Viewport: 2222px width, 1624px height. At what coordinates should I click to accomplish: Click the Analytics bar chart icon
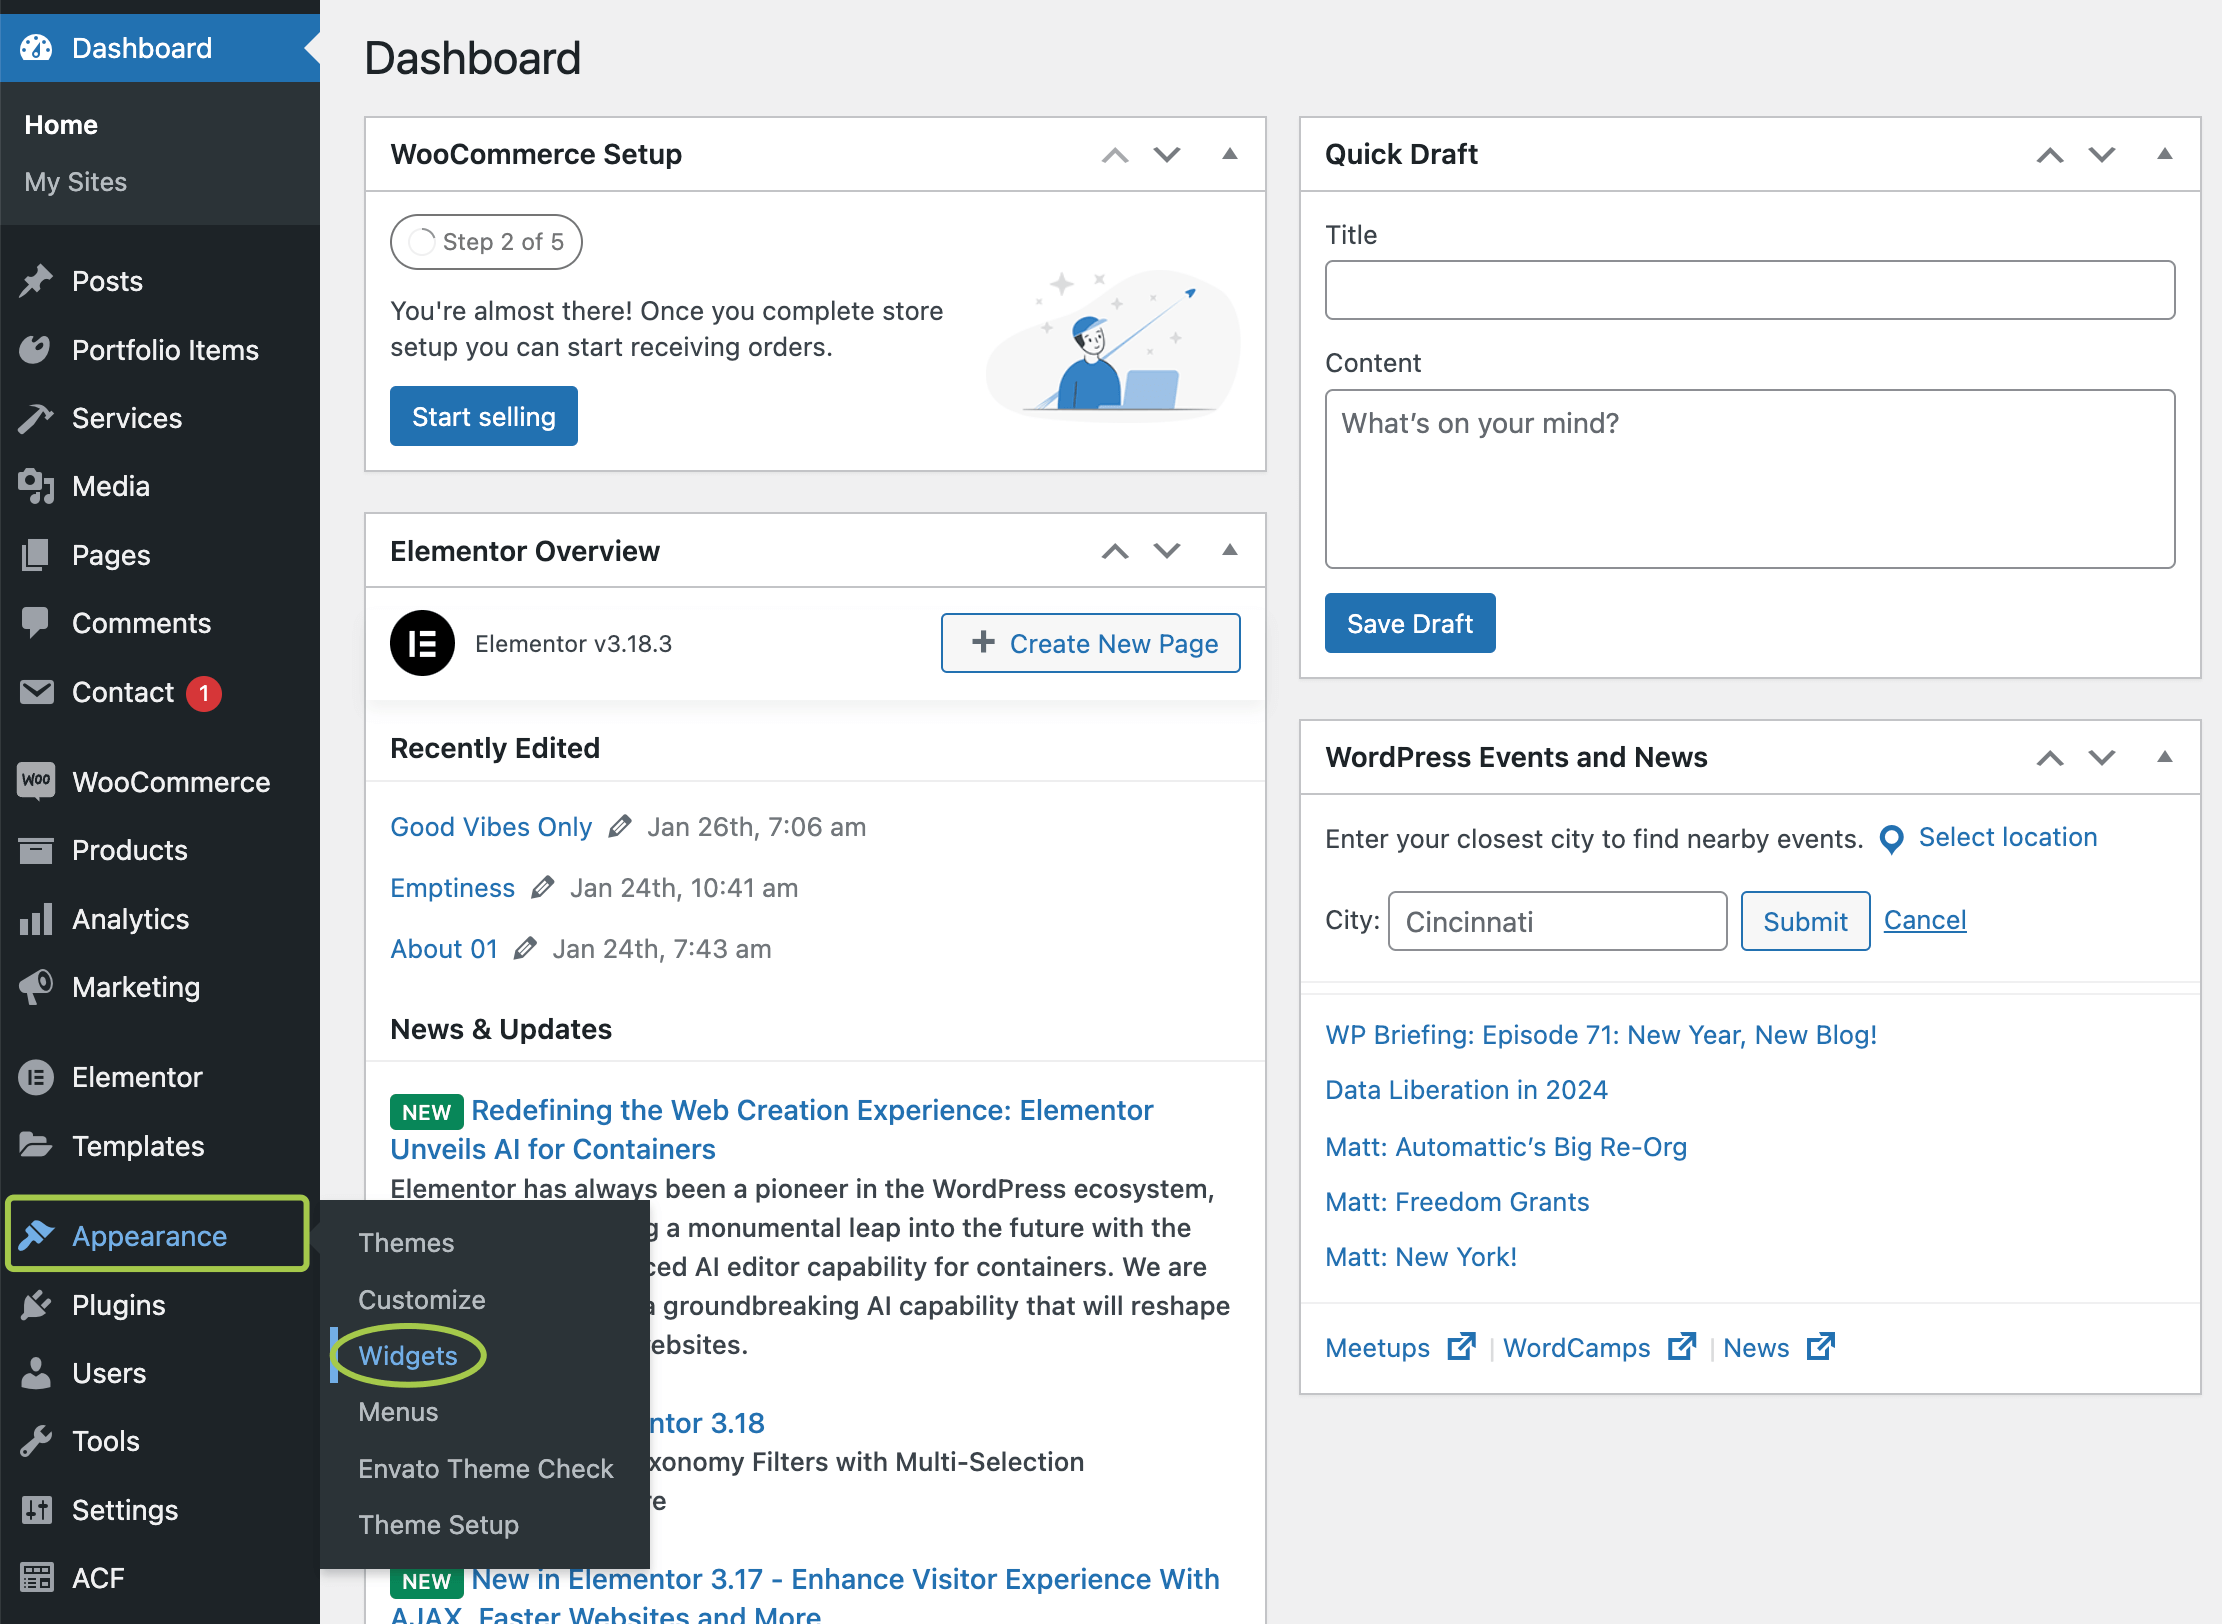pyautogui.click(x=36, y=919)
